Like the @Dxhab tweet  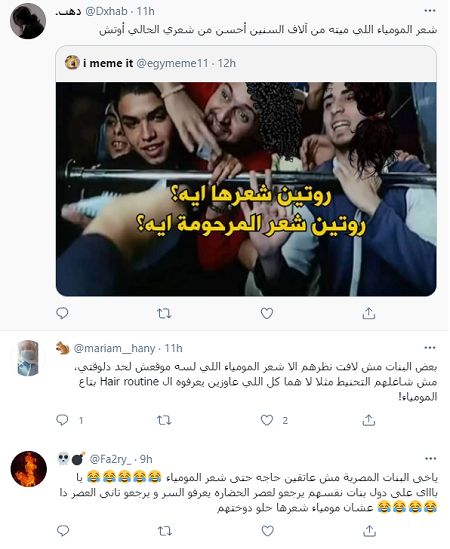tap(267, 313)
